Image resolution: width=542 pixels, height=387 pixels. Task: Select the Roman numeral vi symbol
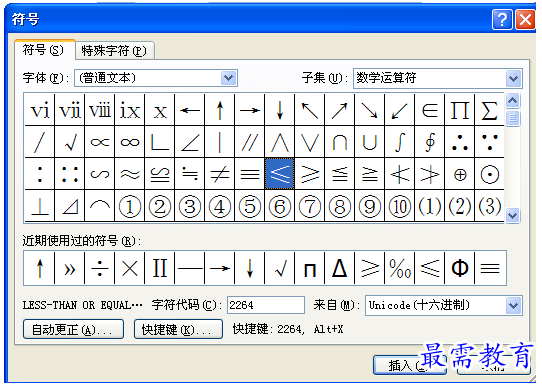click(39, 111)
